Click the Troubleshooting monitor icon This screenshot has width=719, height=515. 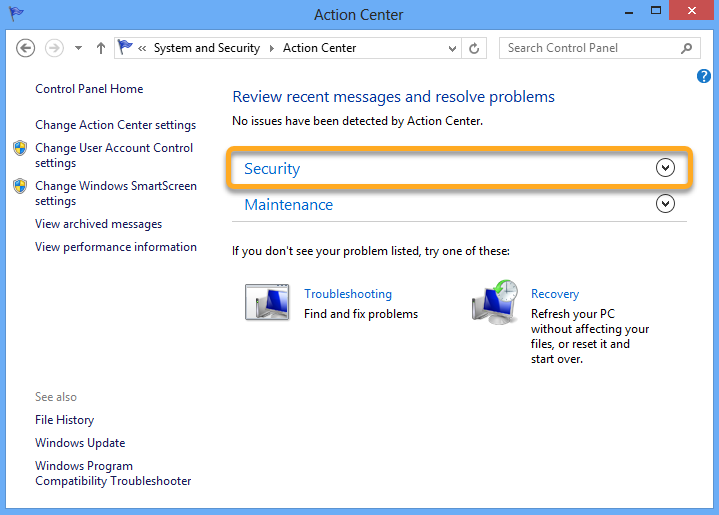coord(267,301)
